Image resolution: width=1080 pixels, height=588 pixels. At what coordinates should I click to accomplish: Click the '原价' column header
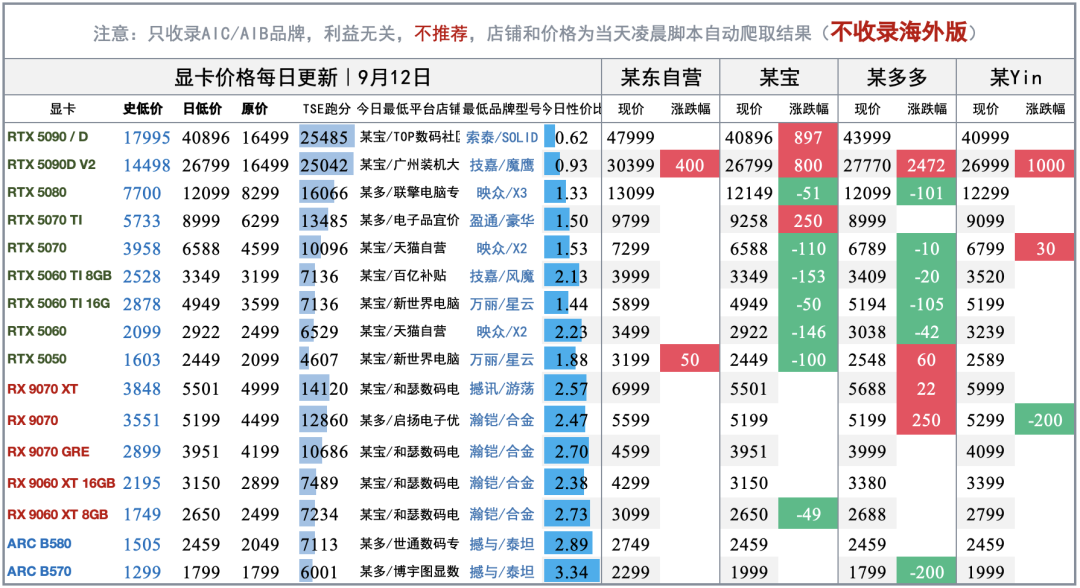254,109
